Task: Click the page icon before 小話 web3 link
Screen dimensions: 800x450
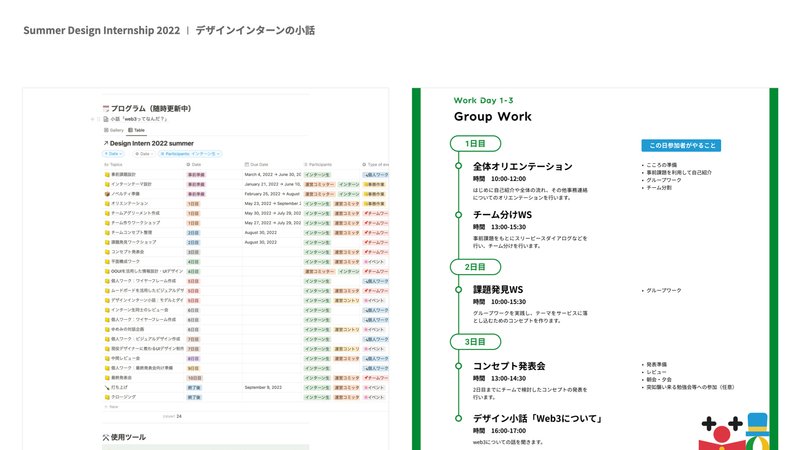Action: pos(106,119)
